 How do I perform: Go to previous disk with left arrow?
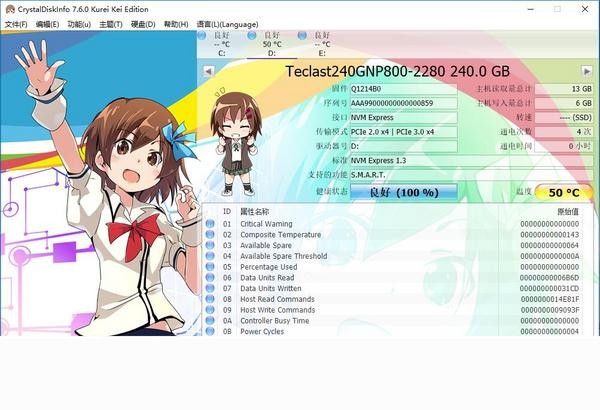coord(209,71)
